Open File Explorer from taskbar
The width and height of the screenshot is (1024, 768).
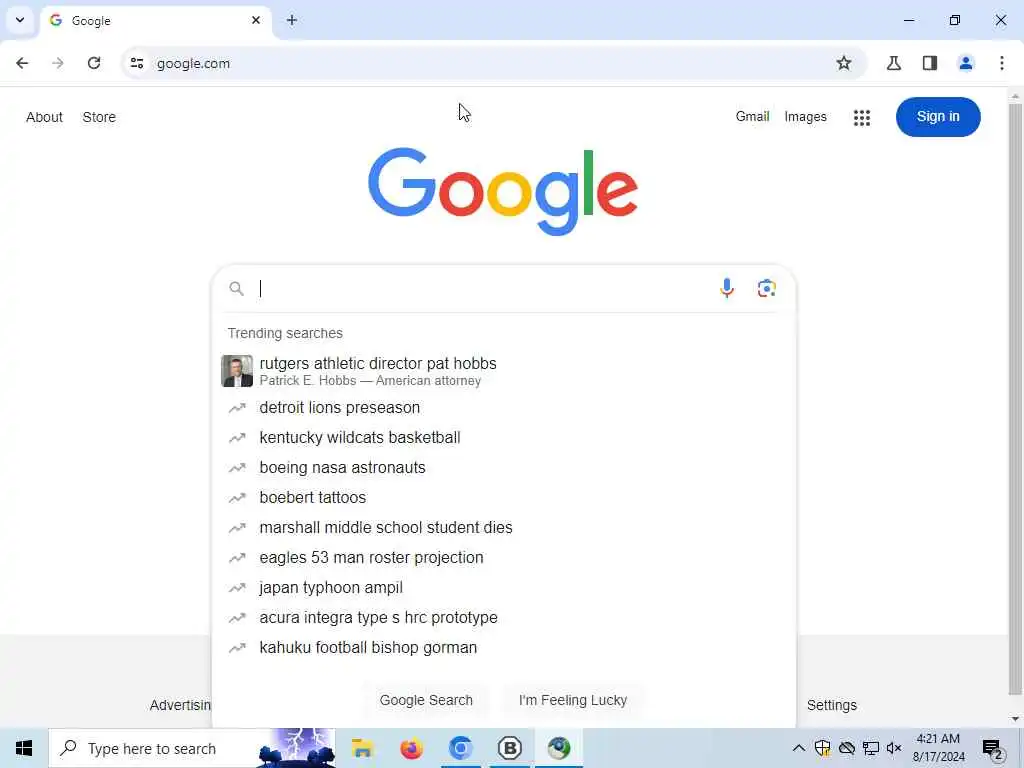(362, 748)
